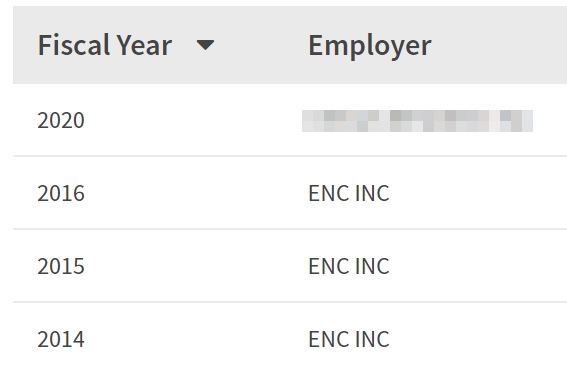The width and height of the screenshot is (567, 381).
Task: Click divider line below the 2016 row
Action: click(290, 229)
